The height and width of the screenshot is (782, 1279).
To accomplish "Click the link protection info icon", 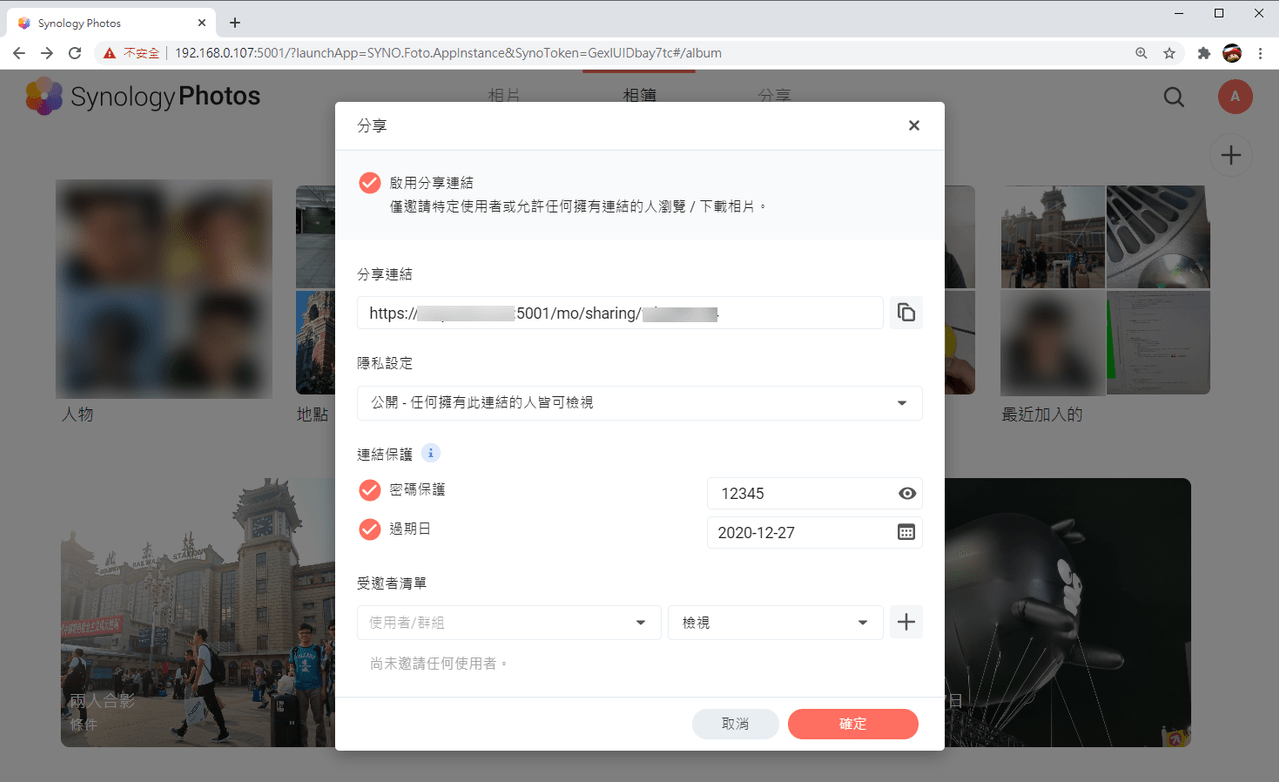I will click(x=431, y=453).
